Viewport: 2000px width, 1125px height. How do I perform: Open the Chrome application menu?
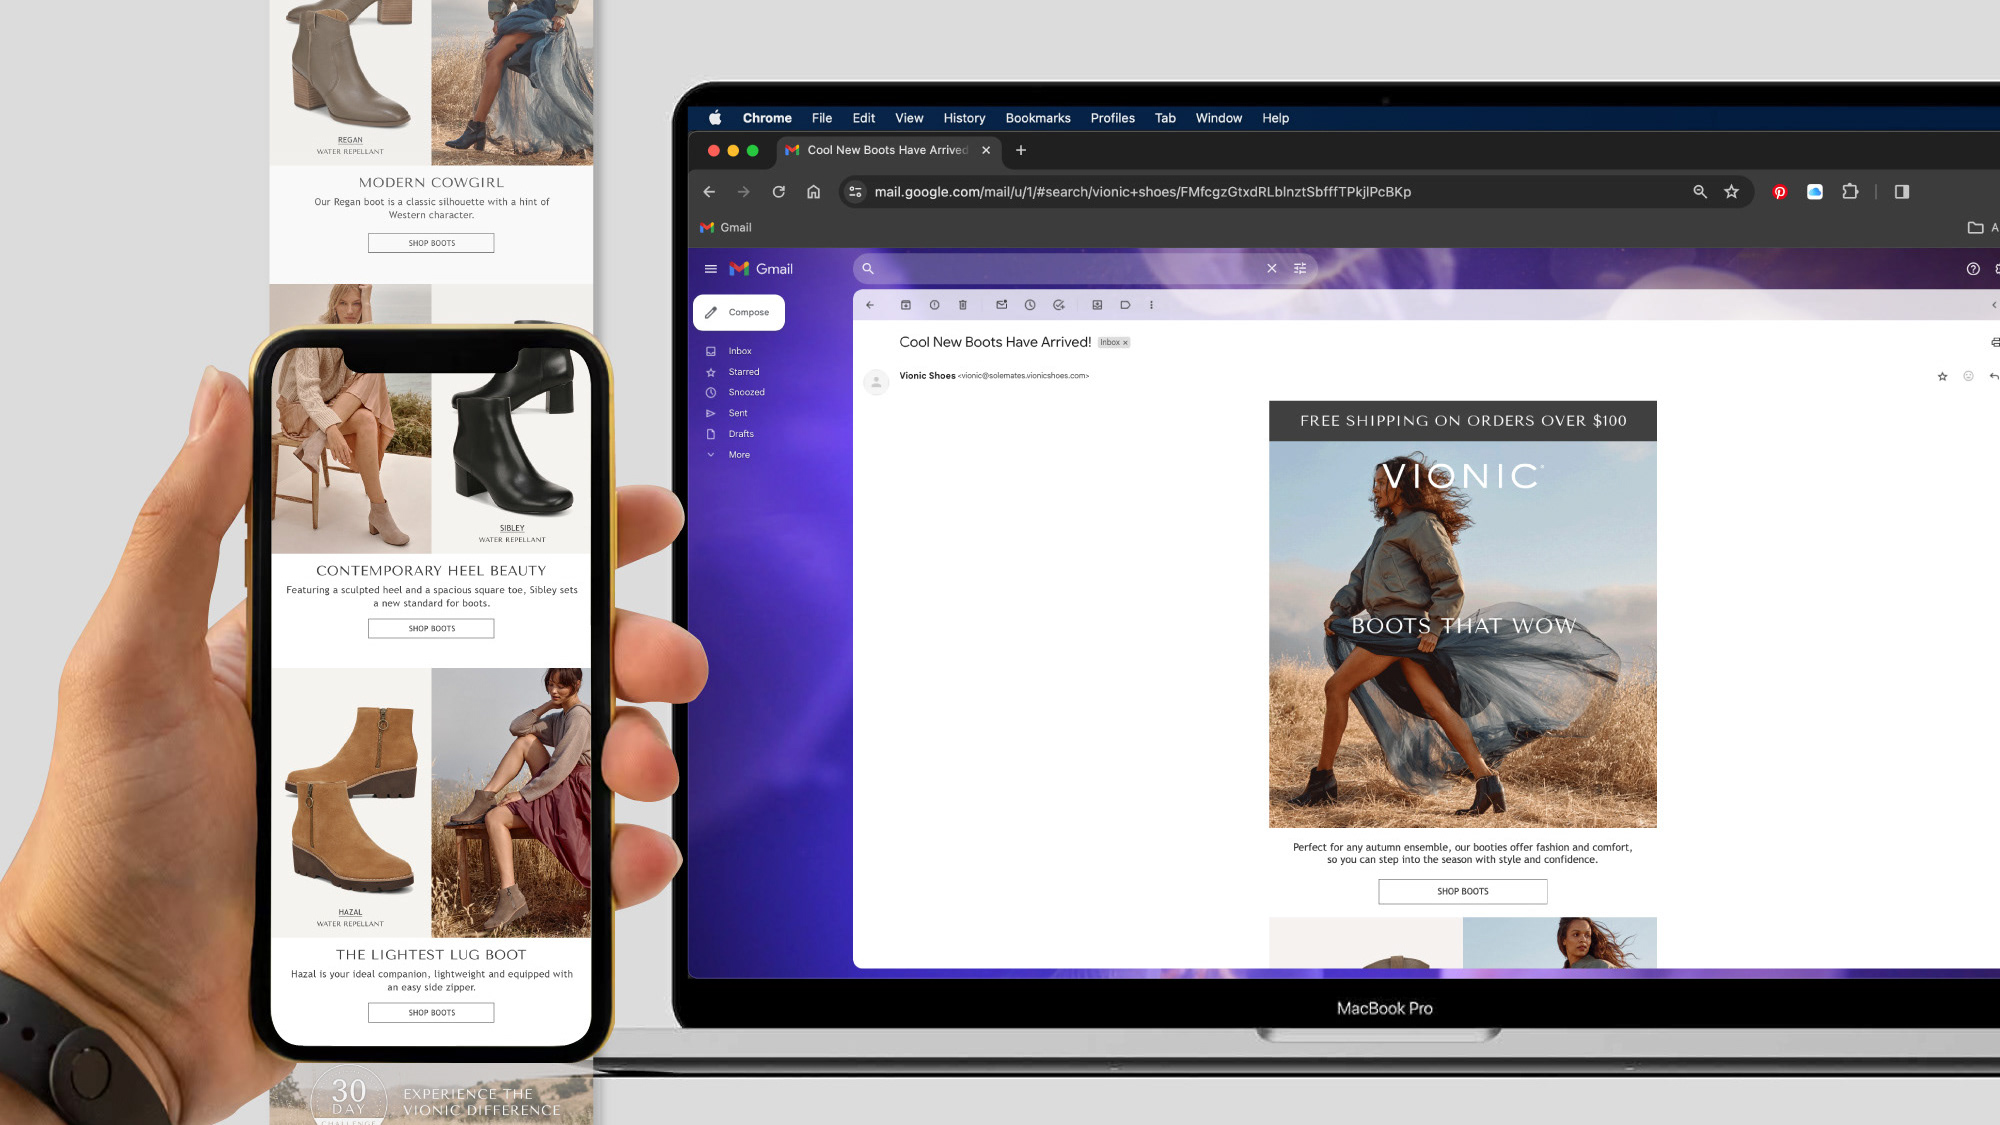coord(767,118)
